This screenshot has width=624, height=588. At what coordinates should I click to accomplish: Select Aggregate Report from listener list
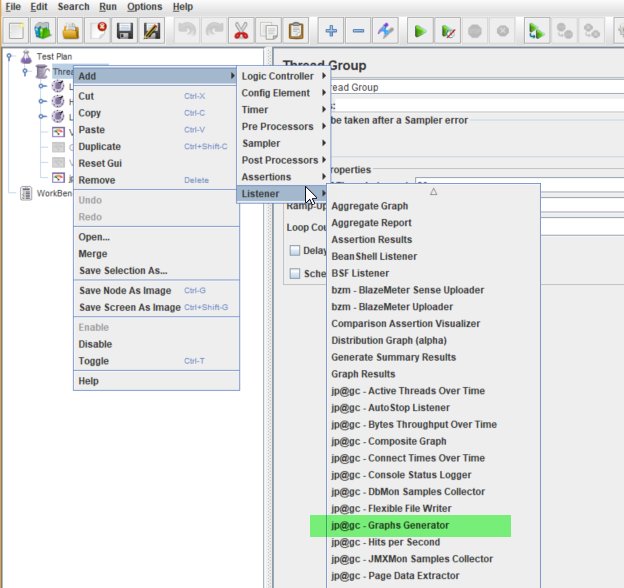371,223
